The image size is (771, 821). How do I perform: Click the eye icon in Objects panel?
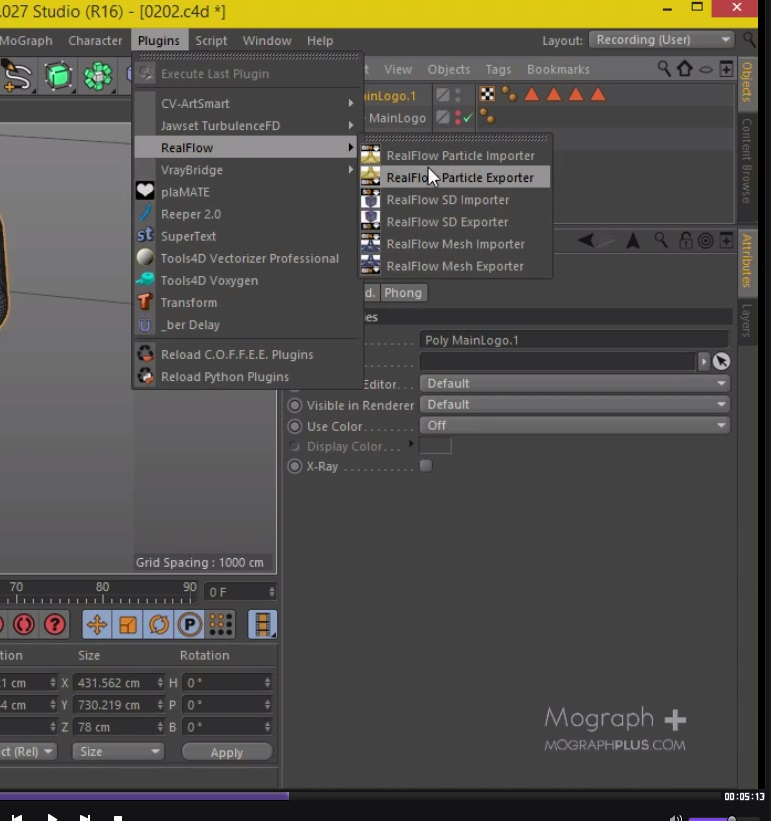pos(706,69)
